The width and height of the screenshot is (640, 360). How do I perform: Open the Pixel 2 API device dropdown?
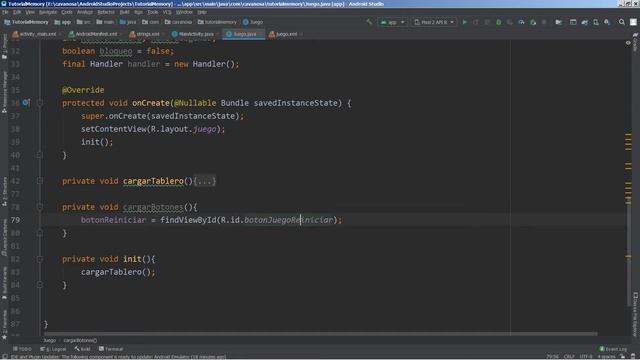(x=434, y=22)
